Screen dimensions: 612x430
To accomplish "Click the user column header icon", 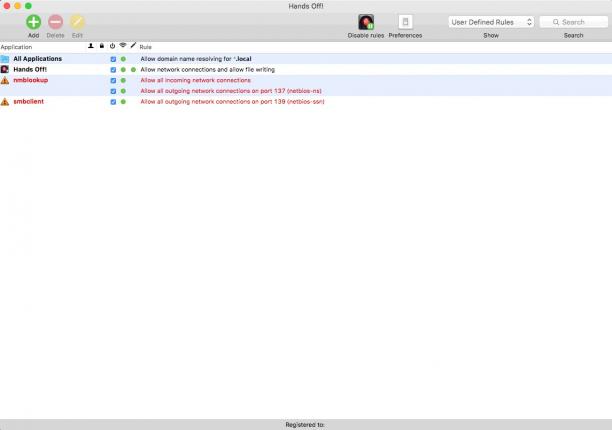I will click(91, 46).
